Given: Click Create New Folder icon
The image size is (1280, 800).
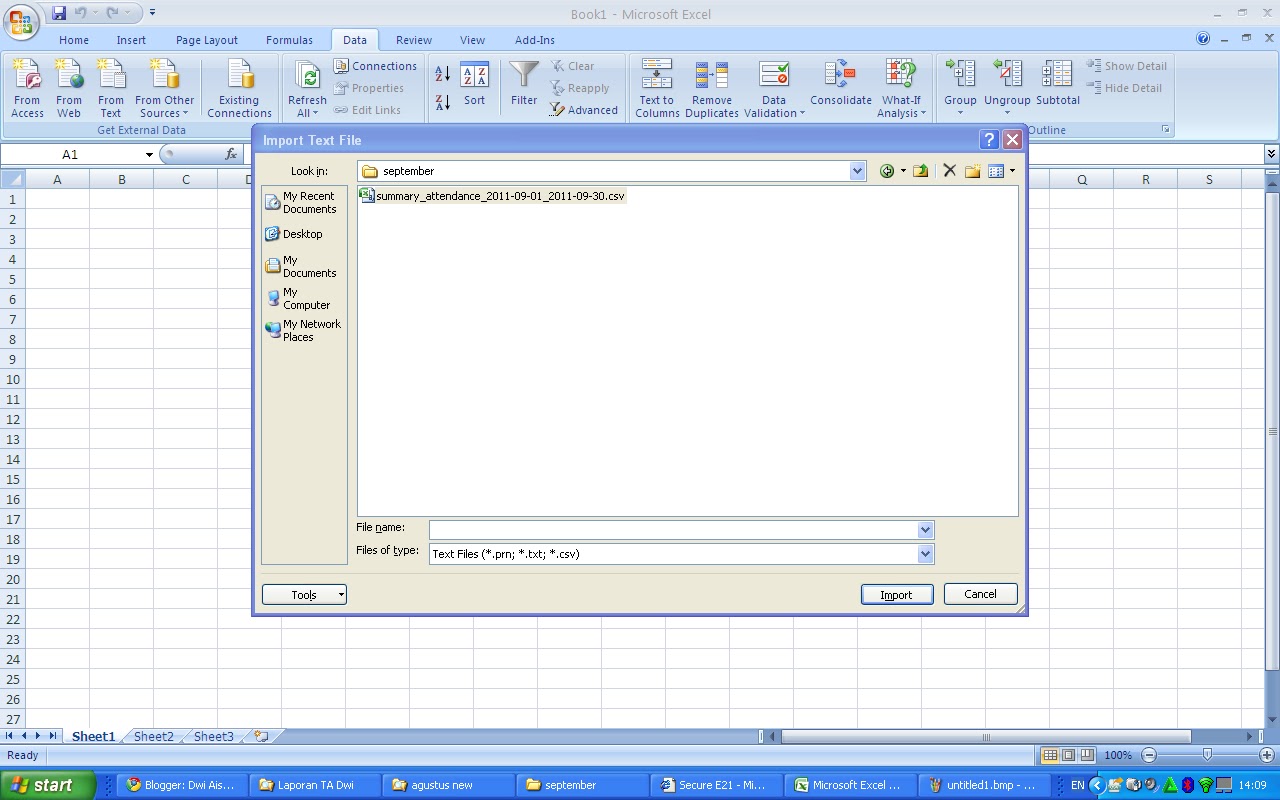Looking at the screenshot, I should [x=972, y=171].
